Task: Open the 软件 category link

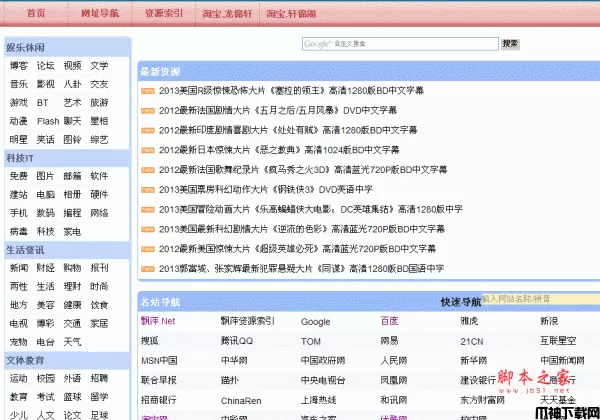Action: coord(99,176)
